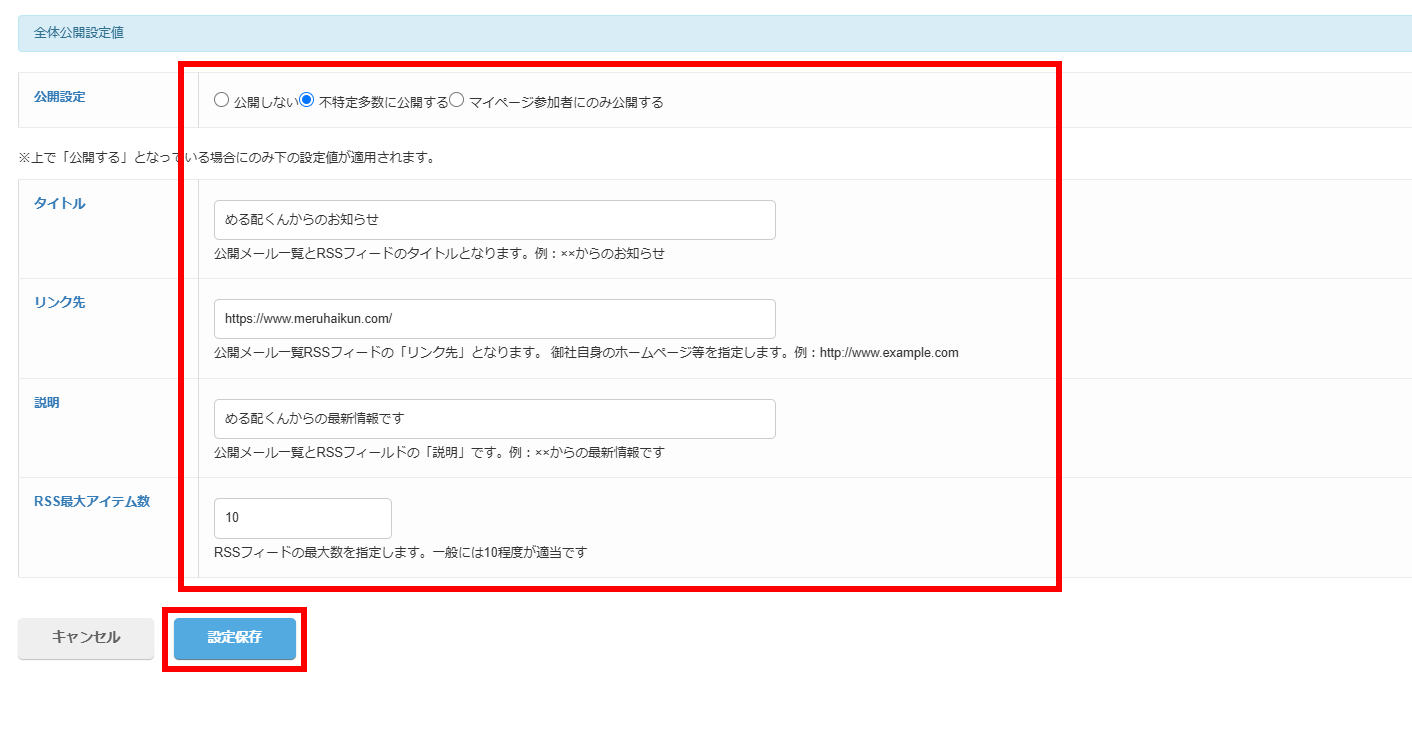Click the 設定保存 button

coord(235,638)
